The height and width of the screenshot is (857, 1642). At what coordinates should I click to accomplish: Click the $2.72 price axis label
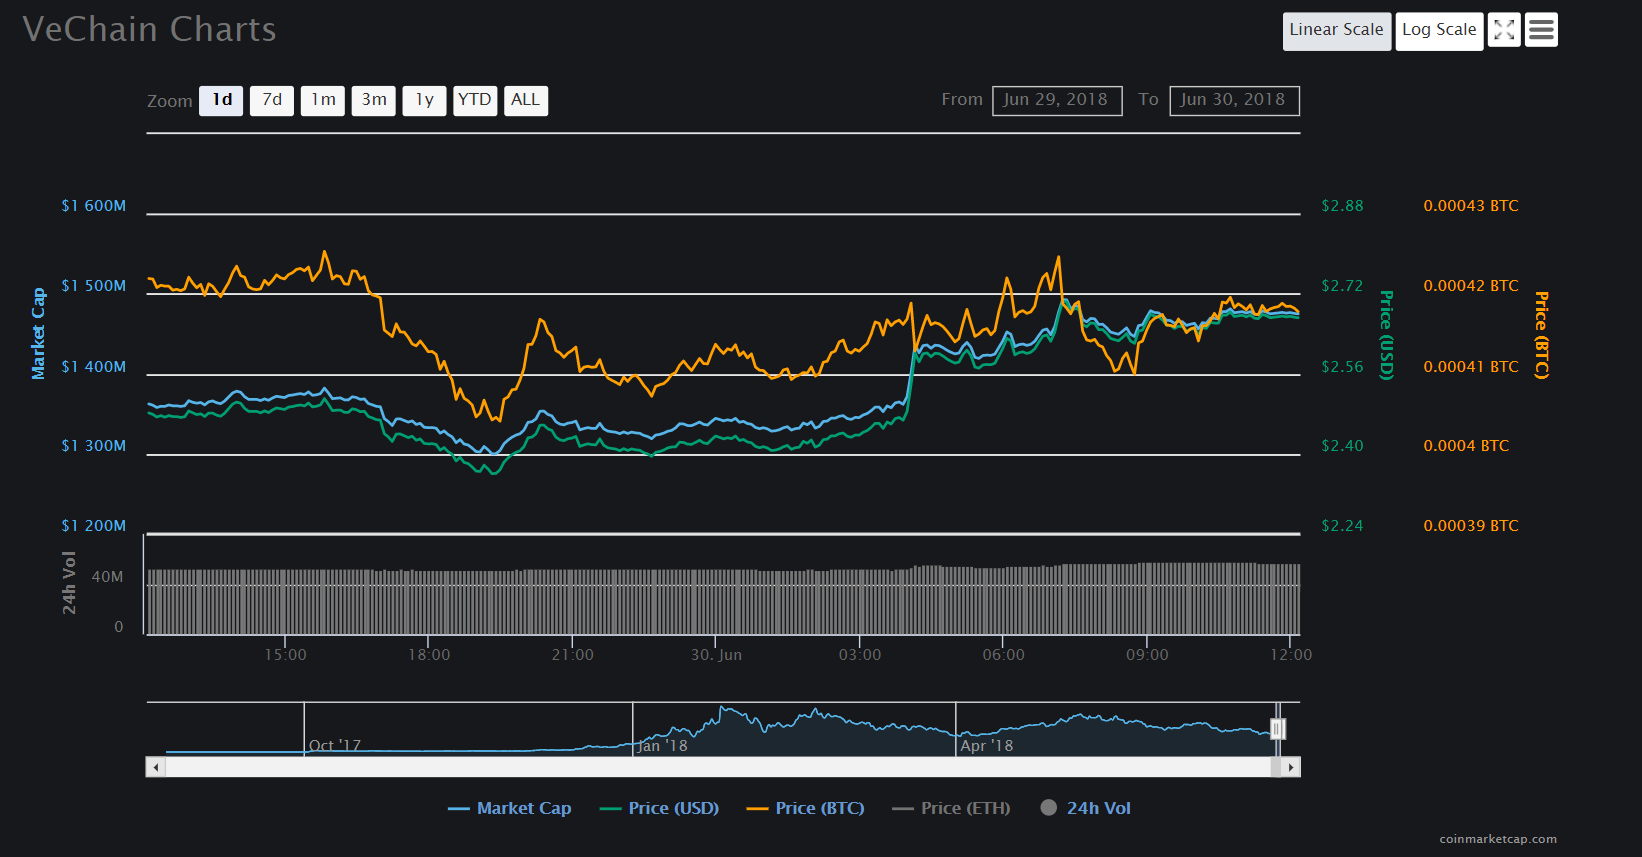pyautogui.click(x=1342, y=286)
